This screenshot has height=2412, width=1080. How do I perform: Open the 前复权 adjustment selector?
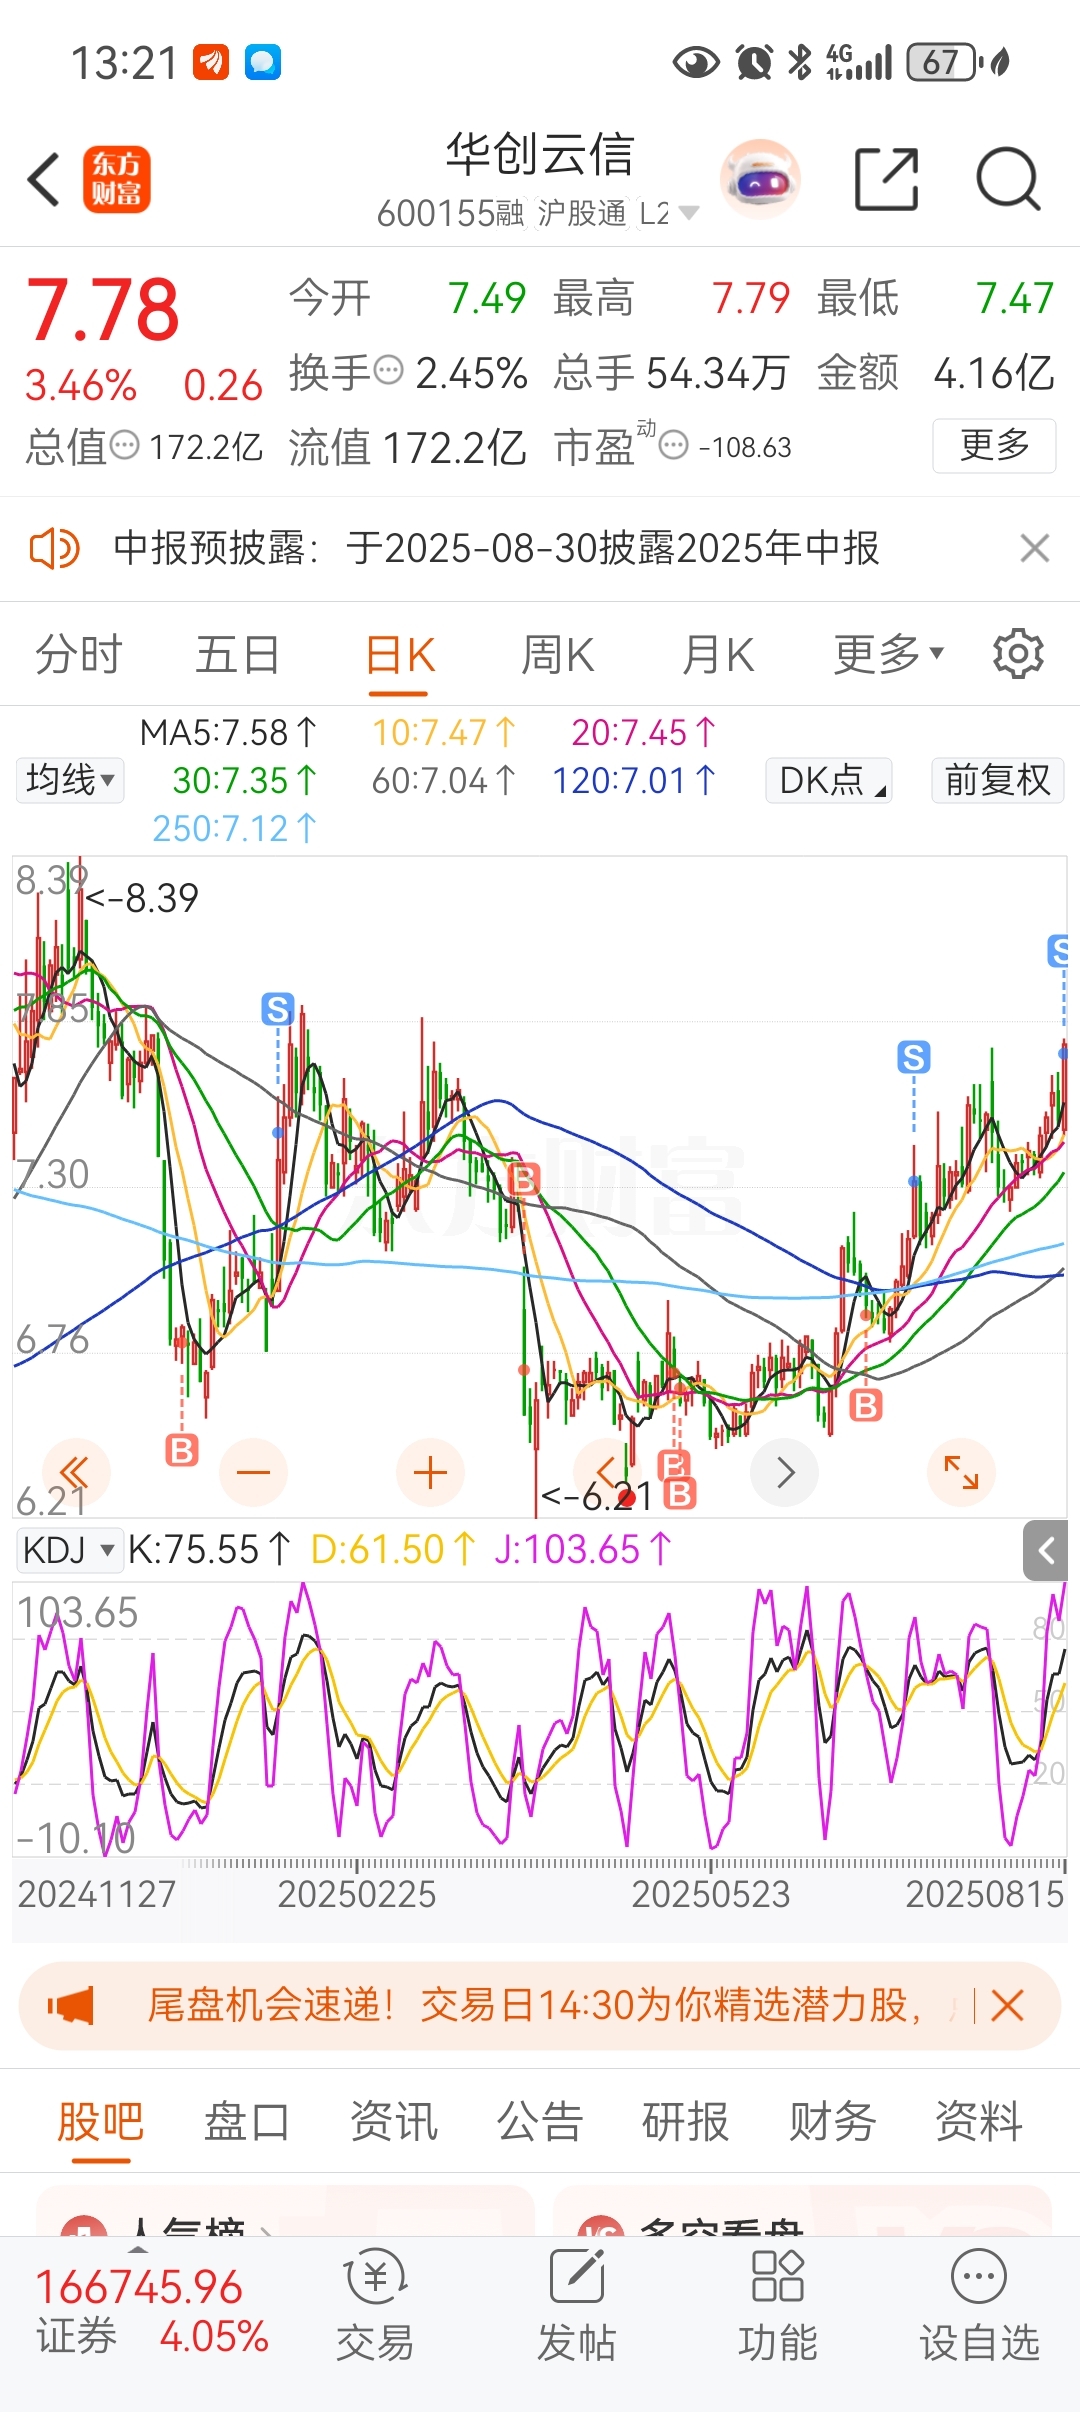[997, 780]
